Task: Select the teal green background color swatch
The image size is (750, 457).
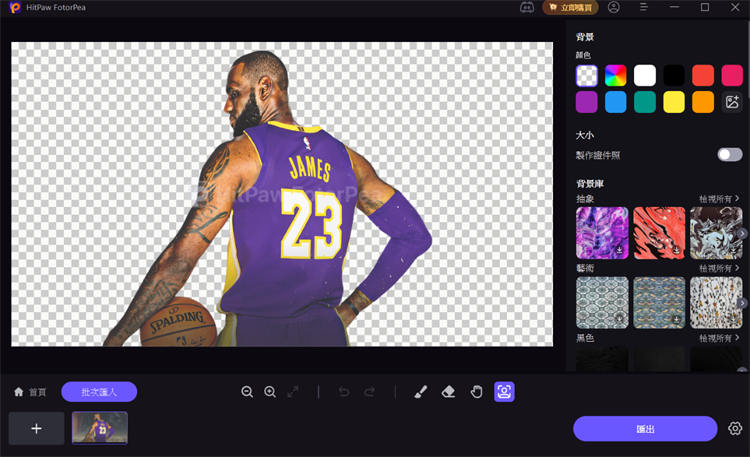Action: click(x=645, y=102)
